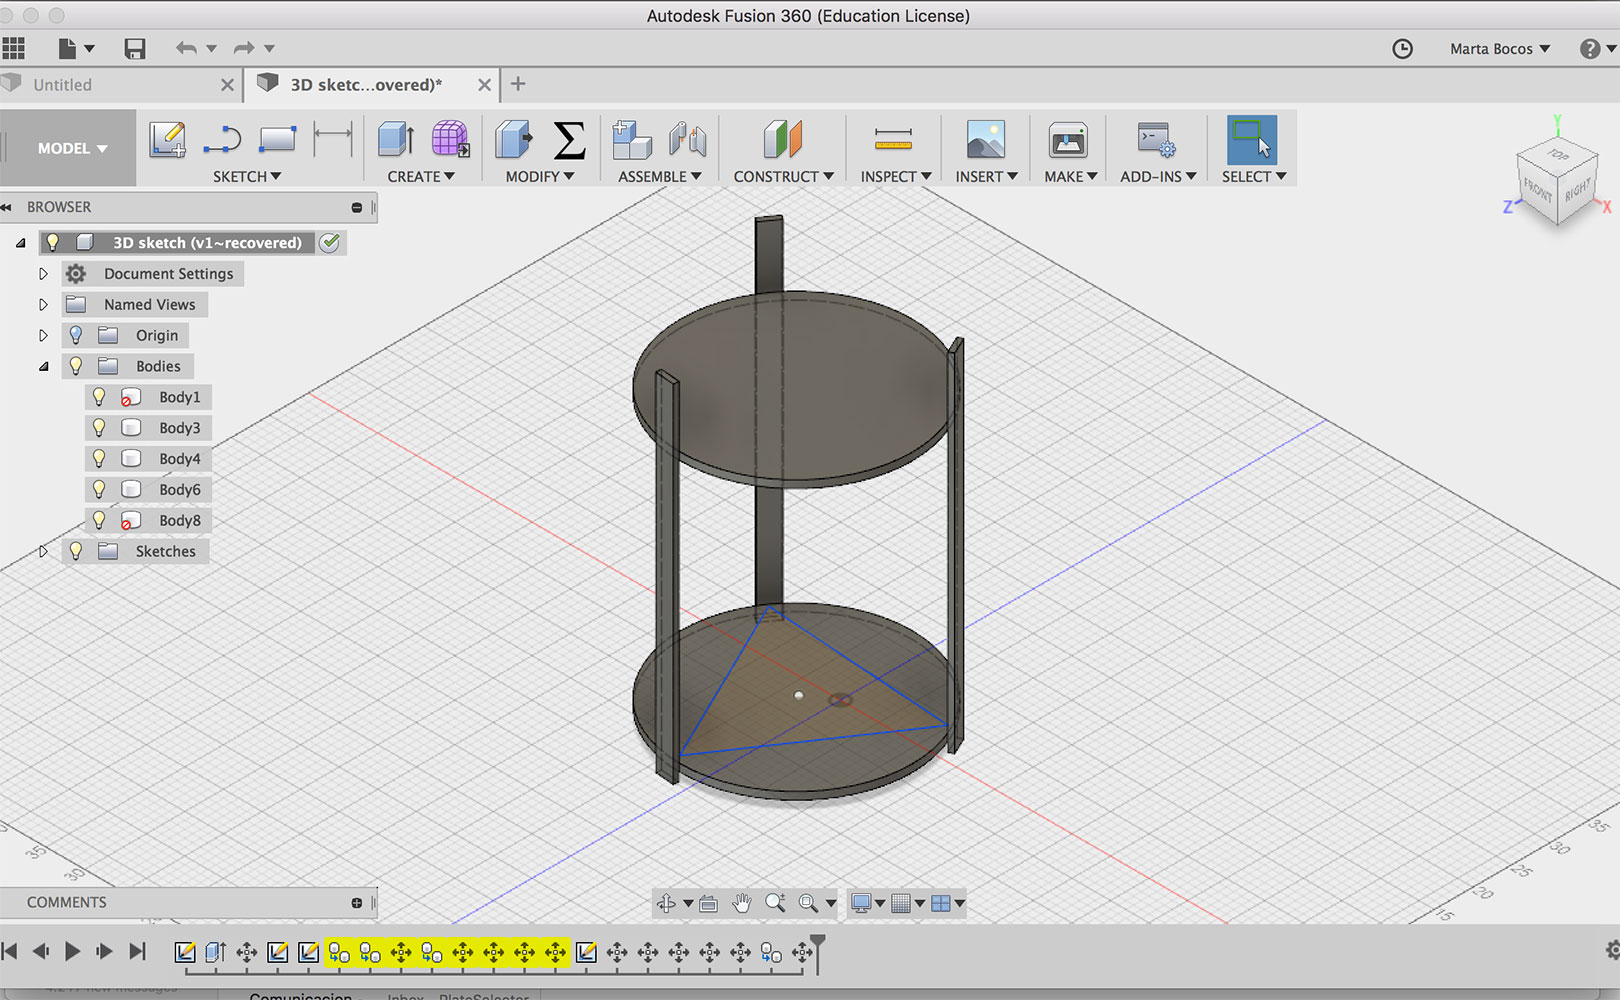Open the Marta Bocos account dropdown
The width and height of the screenshot is (1620, 1000).
click(1500, 49)
